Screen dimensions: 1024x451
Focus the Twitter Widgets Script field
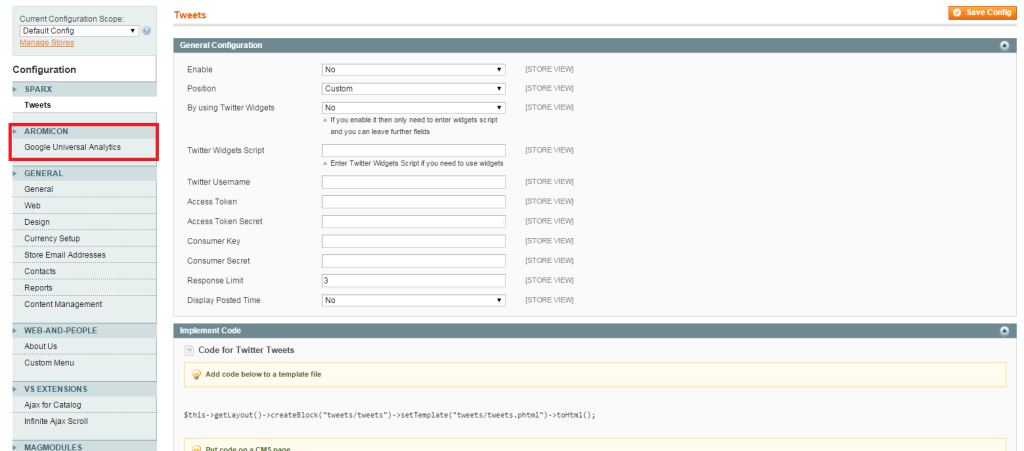click(x=413, y=151)
